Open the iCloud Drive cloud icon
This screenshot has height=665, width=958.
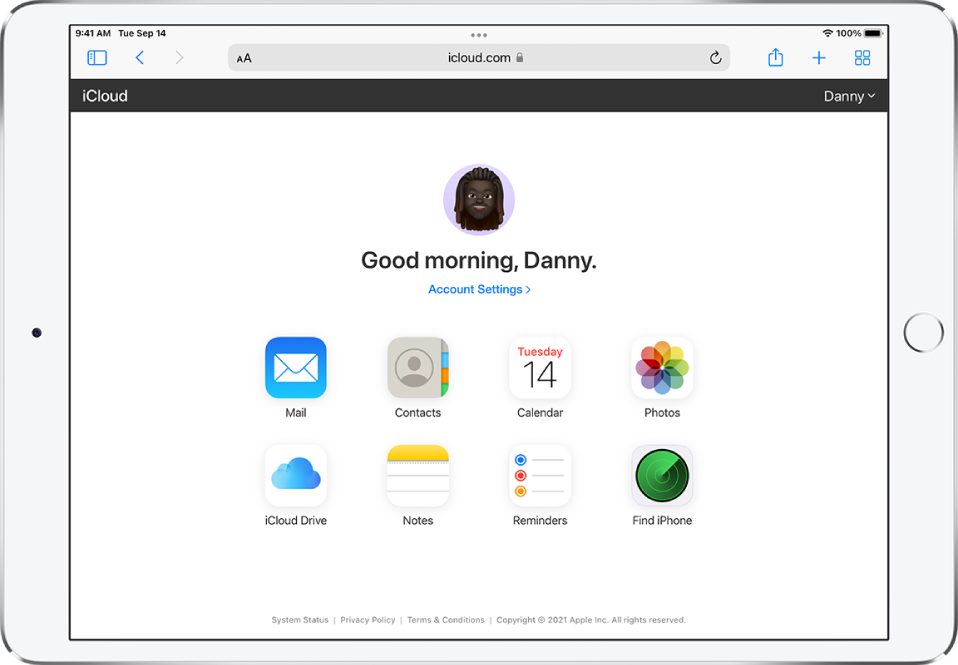pos(296,476)
